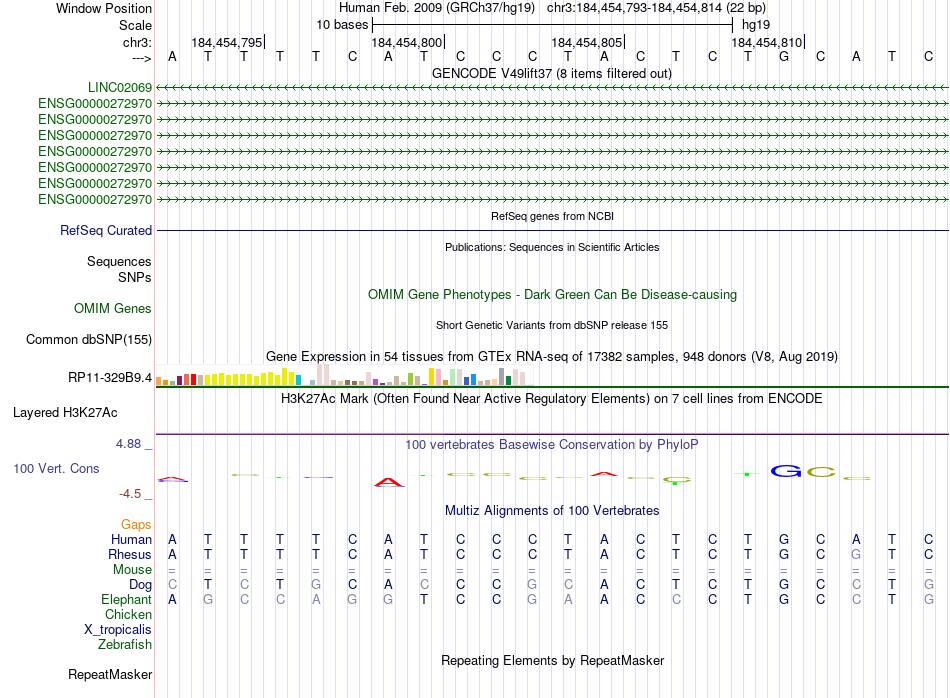Select the Zebrafish alignment row label
950x698 pixels.
[125, 644]
